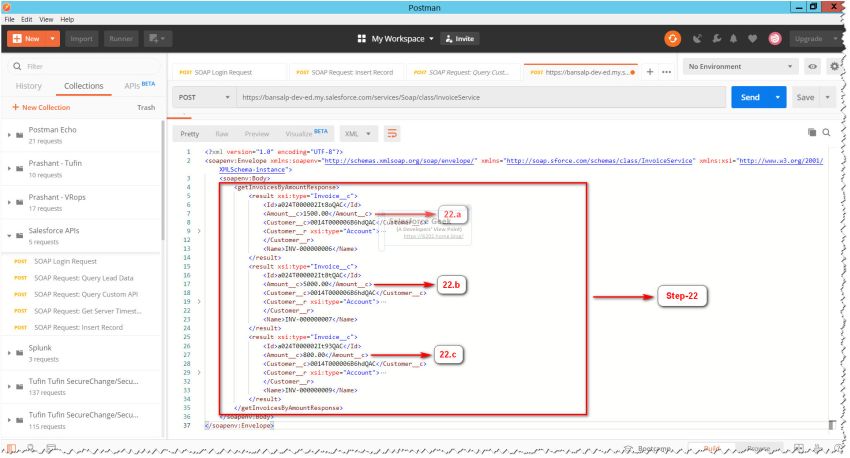Click the request URL field
The height and width of the screenshot is (458, 850).
pos(480,97)
